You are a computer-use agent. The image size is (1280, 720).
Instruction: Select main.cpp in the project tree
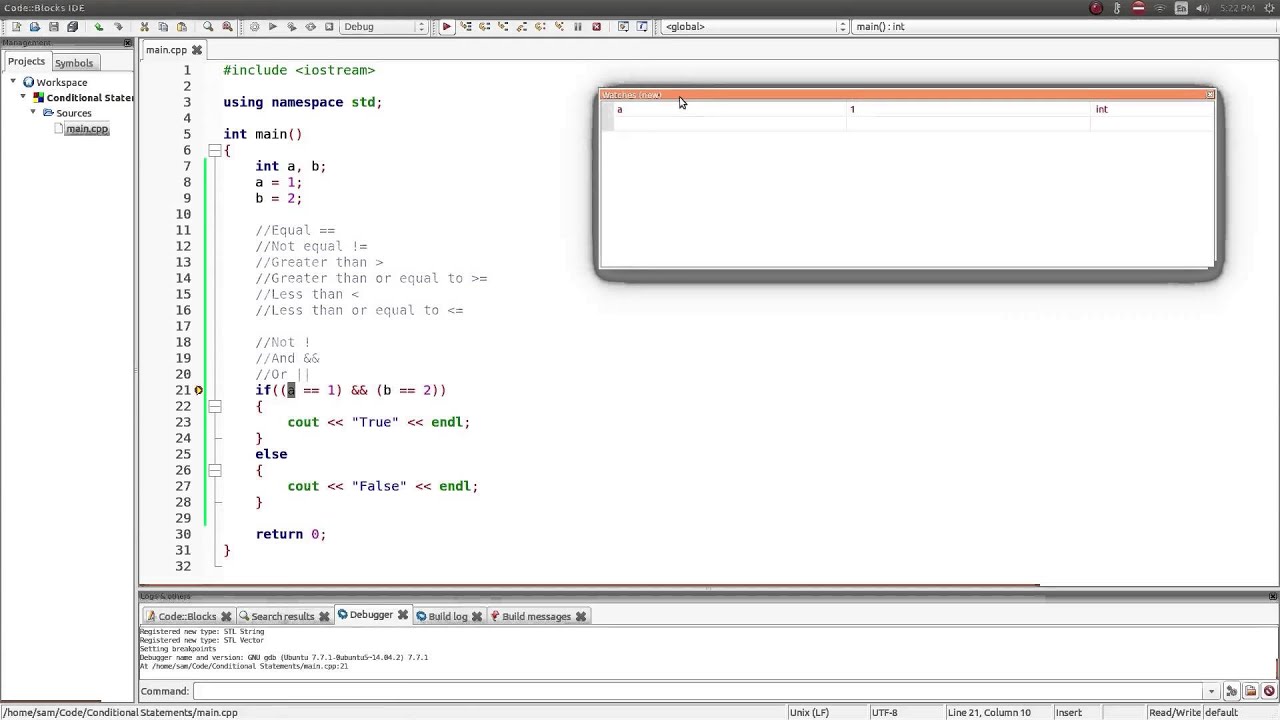[87, 128]
